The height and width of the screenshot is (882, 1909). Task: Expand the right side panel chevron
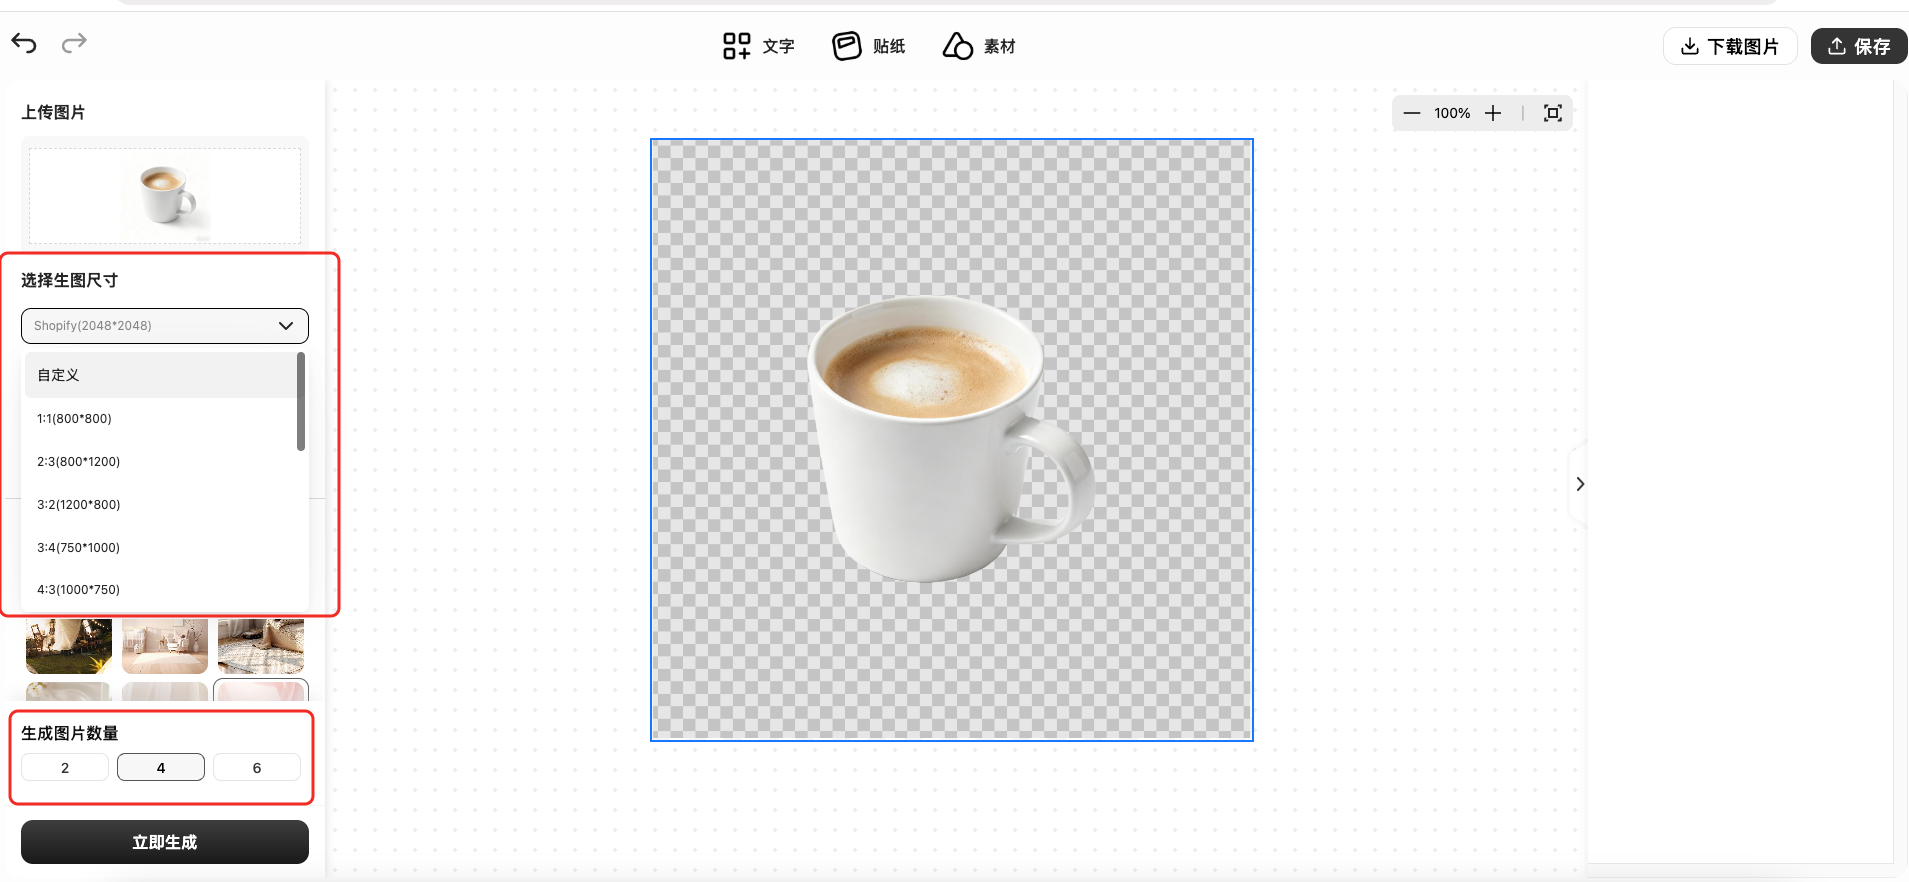[1580, 484]
